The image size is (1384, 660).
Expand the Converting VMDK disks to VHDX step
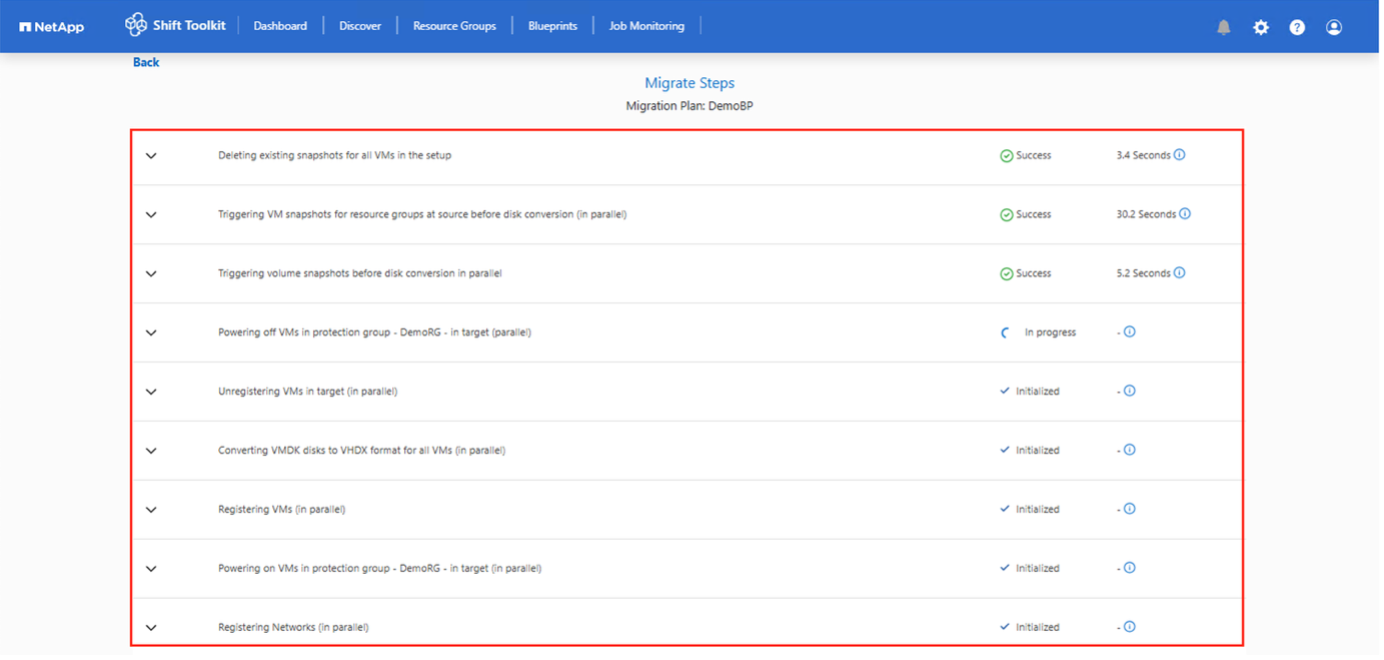pyautogui.click(x=151, y=451)
